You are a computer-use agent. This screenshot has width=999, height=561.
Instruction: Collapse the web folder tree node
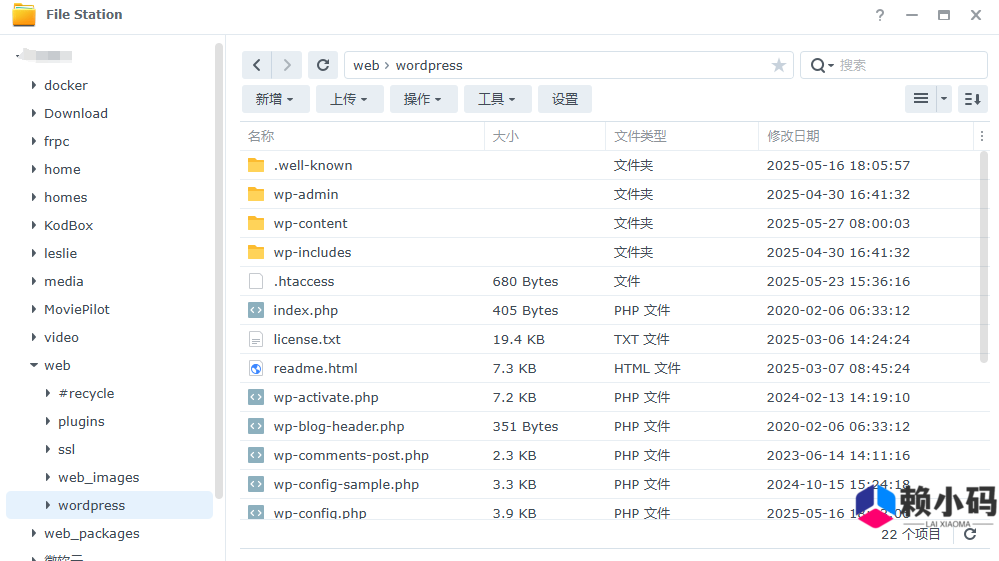click(x=34, y=365)
